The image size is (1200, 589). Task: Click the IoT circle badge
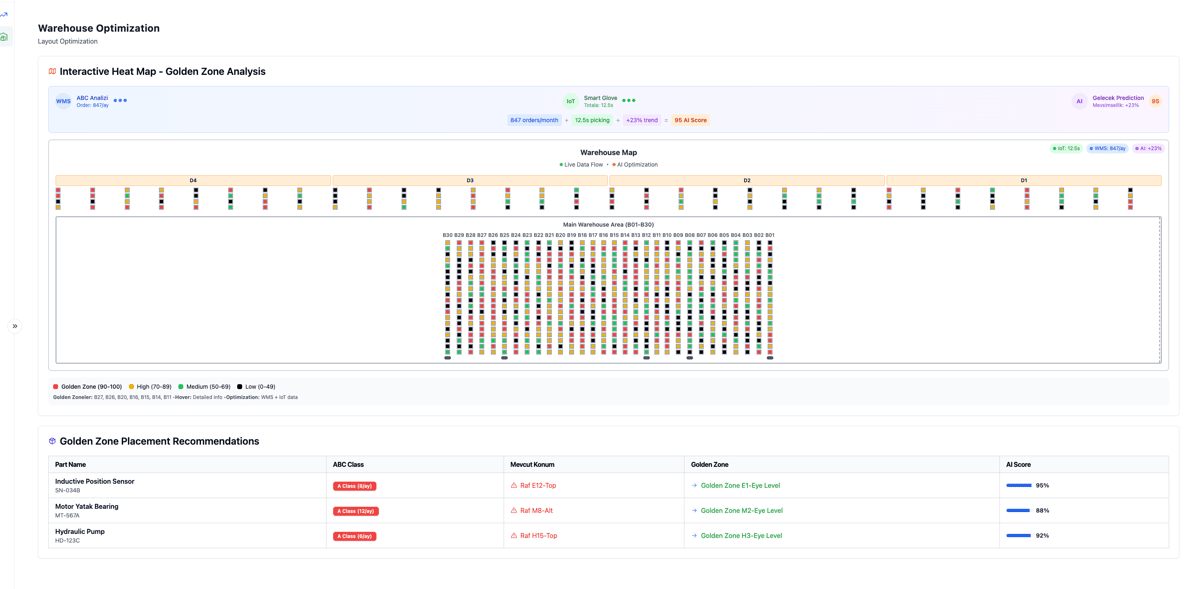(x=570, y=101)
